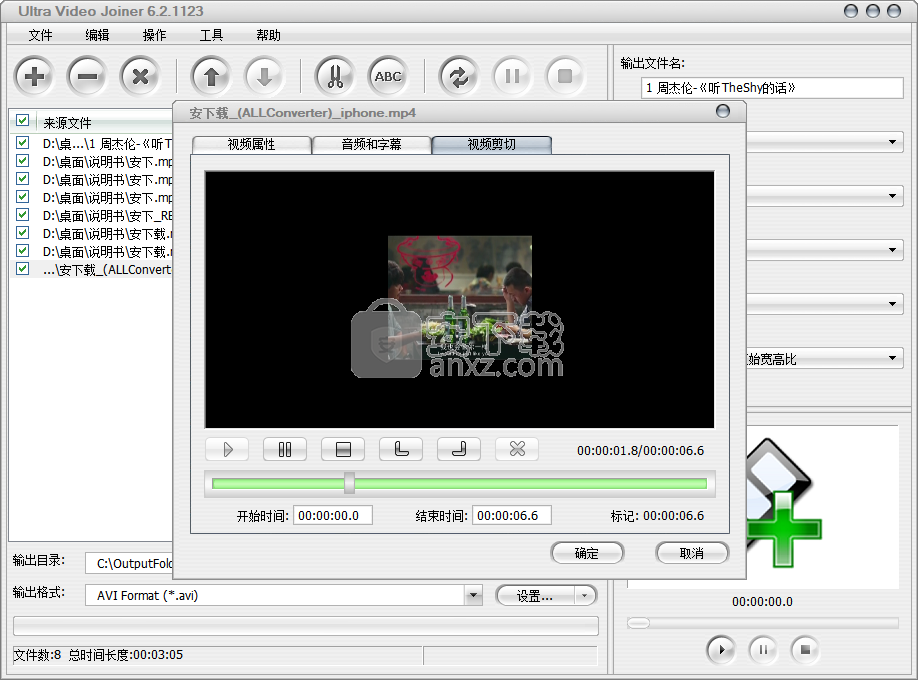This screenshot has width=918, height=680.
Task: Open the 工具 menu
Action: coord(211,35)
